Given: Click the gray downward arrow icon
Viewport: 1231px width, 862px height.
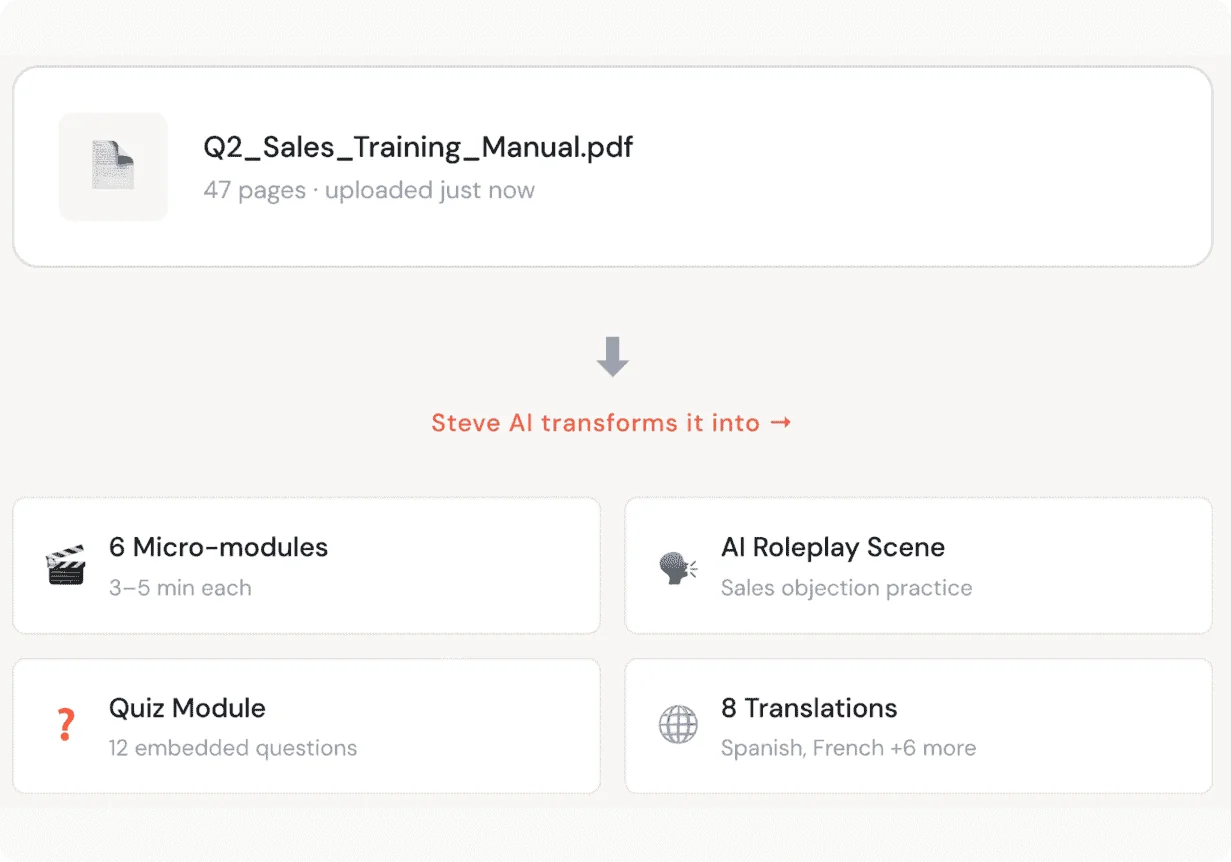Looking at the screenshot, I should [612, 357].
